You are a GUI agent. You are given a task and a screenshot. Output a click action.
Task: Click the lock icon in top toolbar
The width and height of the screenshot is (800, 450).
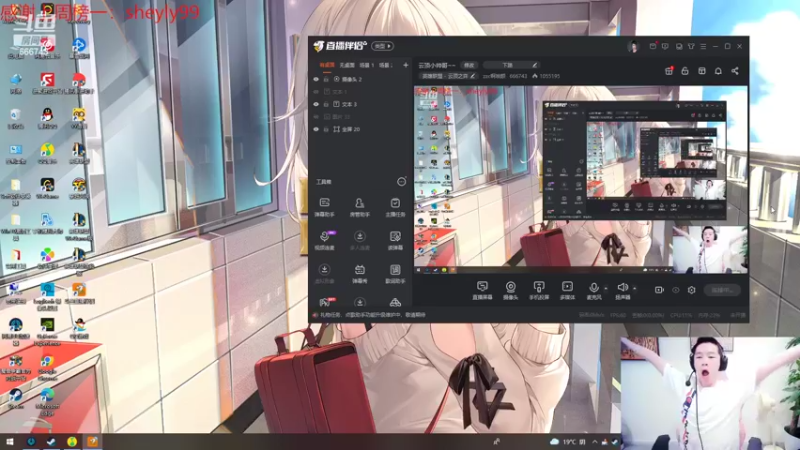coord(685,71)
